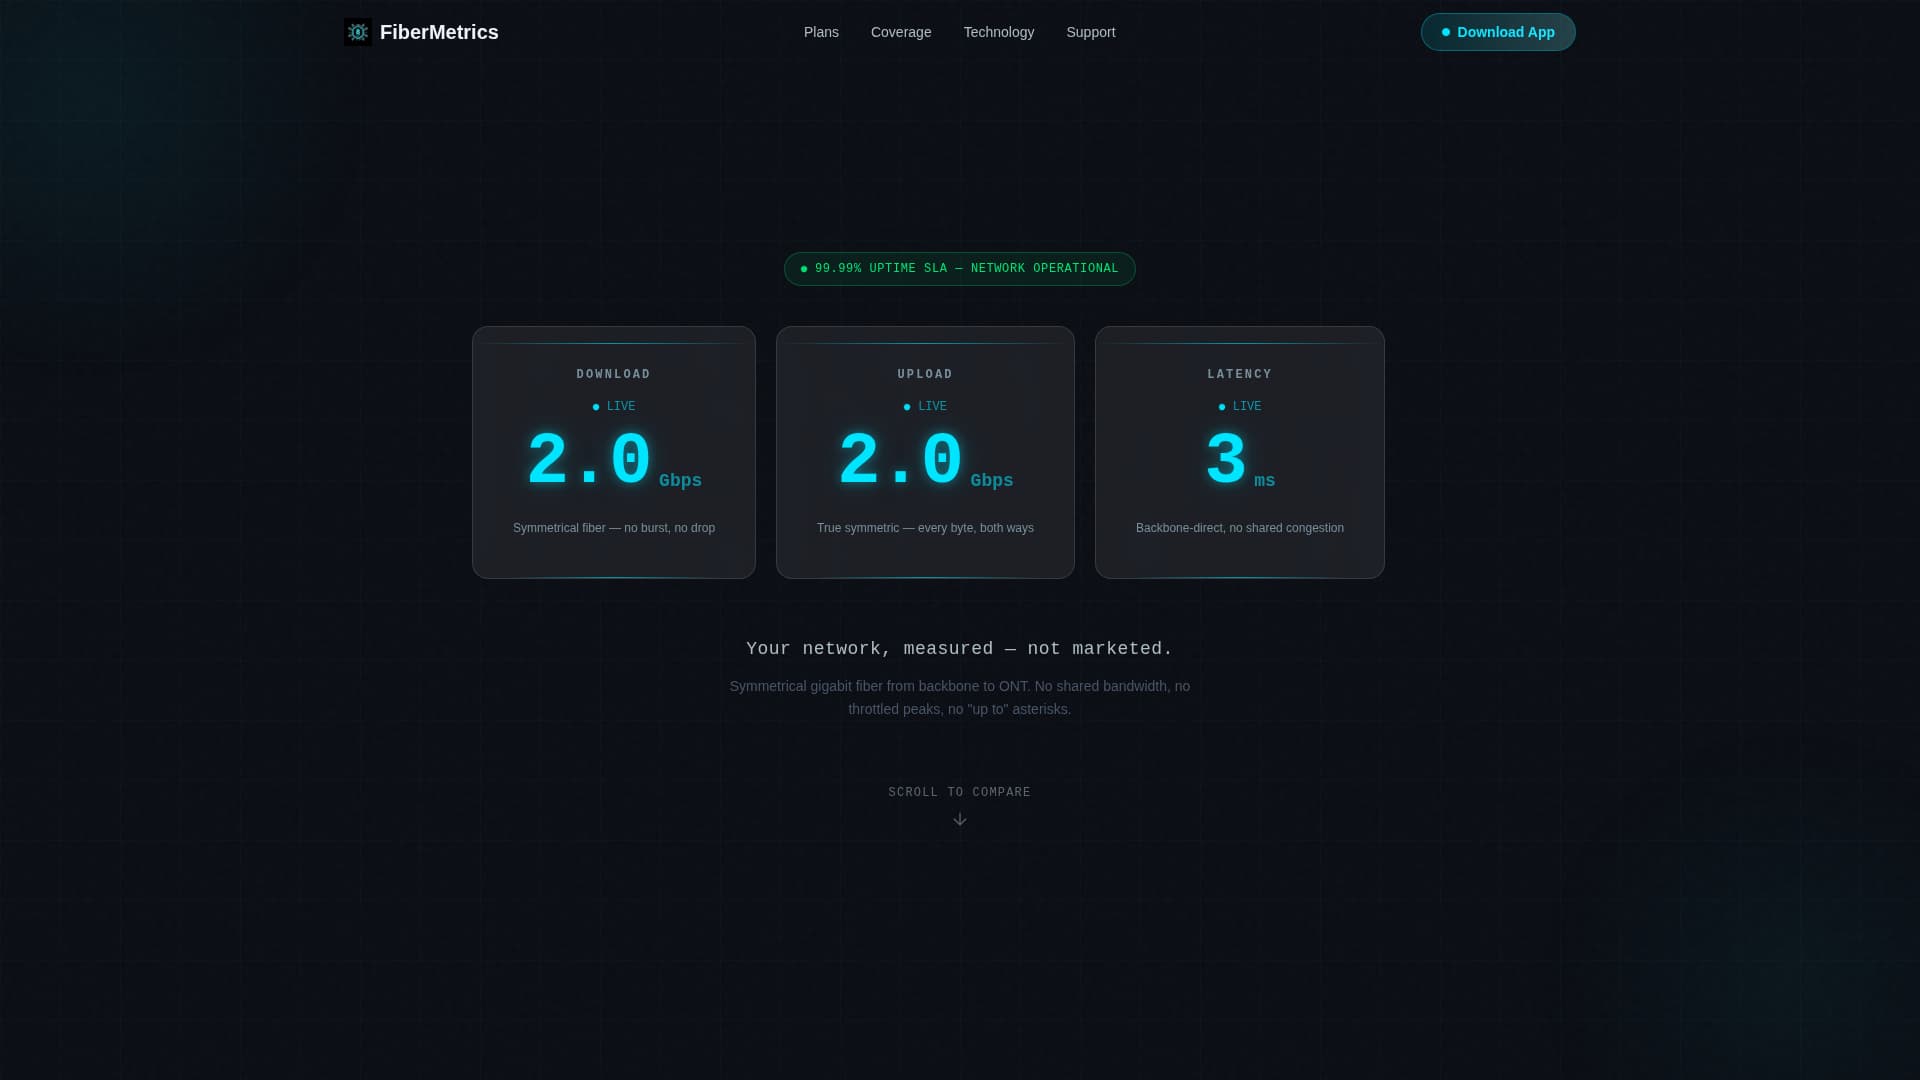This screenshot has height=1080, width=1920.
Task: Open the Support page
Action: pos(1090,32)
